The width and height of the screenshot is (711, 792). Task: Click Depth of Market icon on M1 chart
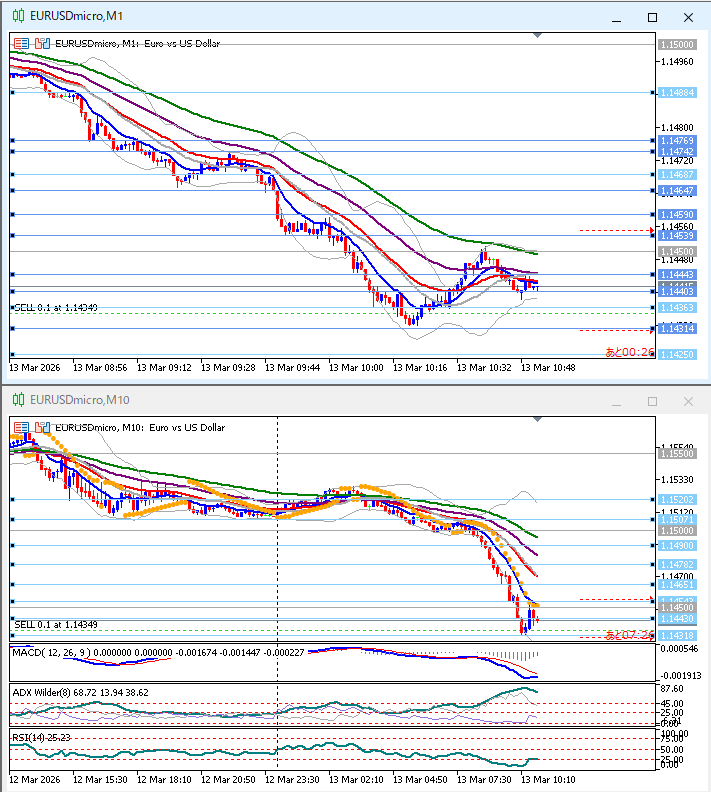click(x=41, y=43)
